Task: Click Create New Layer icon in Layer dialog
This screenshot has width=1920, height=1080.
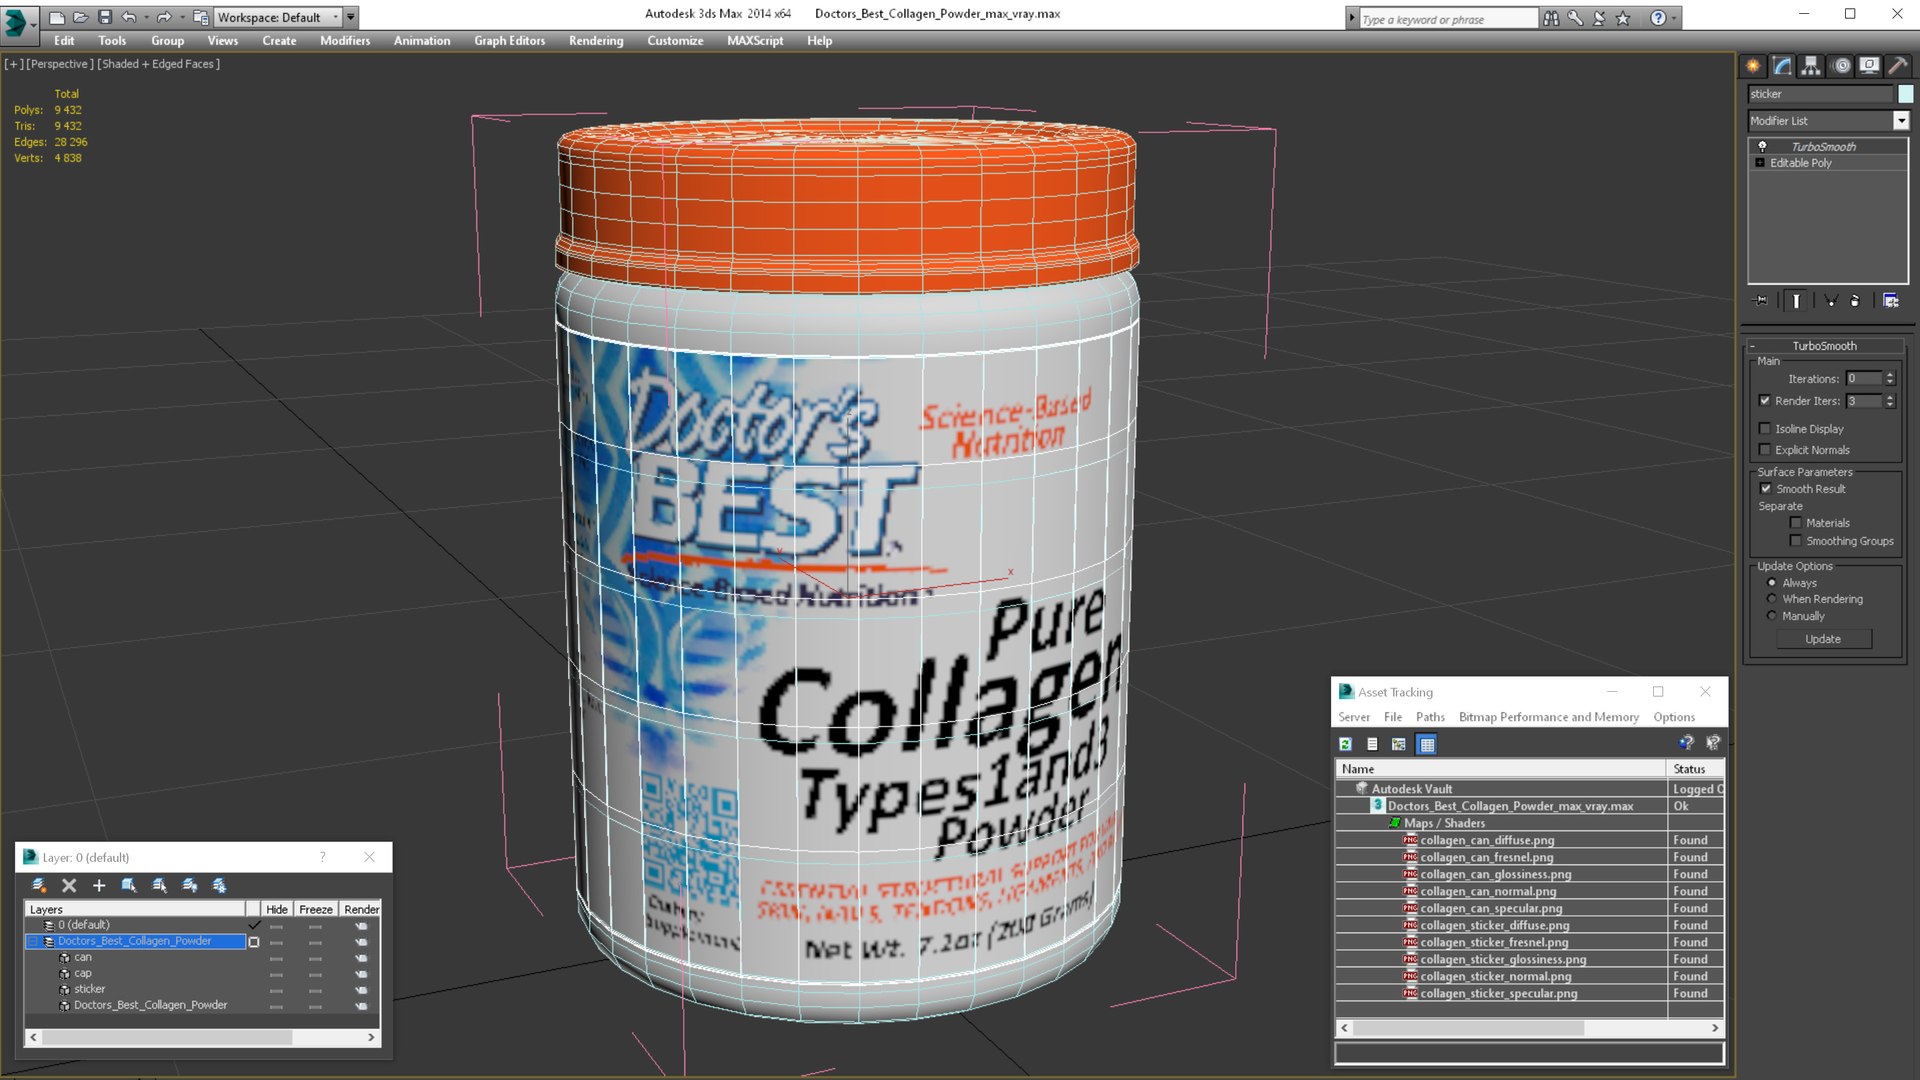Action: click(x=39, y=885)
